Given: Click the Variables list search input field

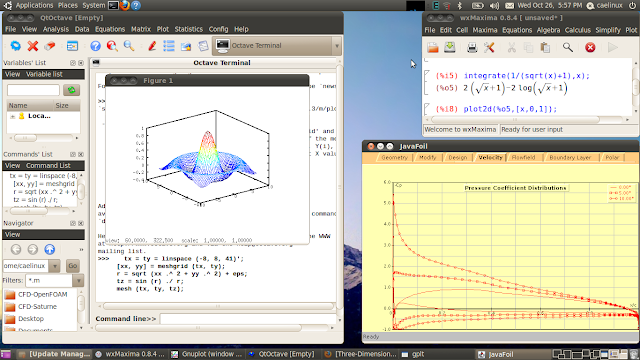Looking at the screenshot, I should pyautogui.click(x=33, y=90).
